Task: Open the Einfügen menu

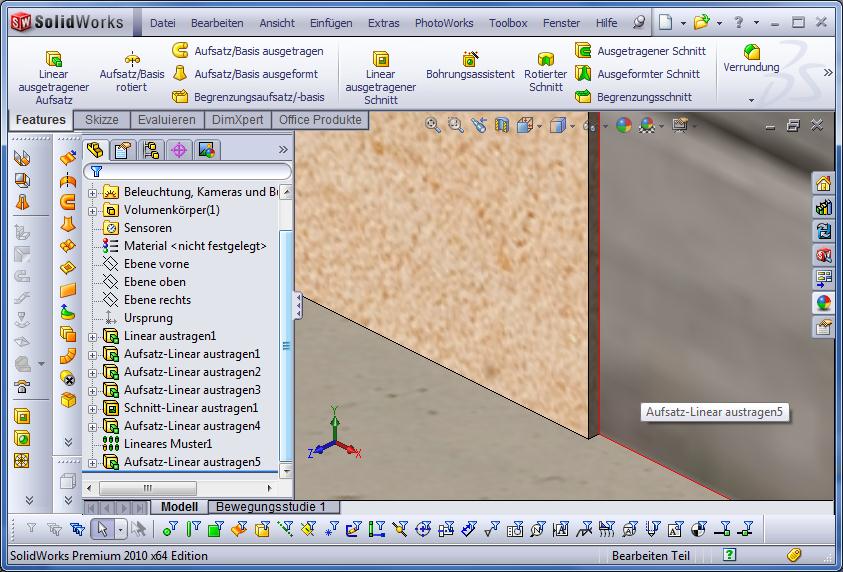Action: tap(330, 23)
